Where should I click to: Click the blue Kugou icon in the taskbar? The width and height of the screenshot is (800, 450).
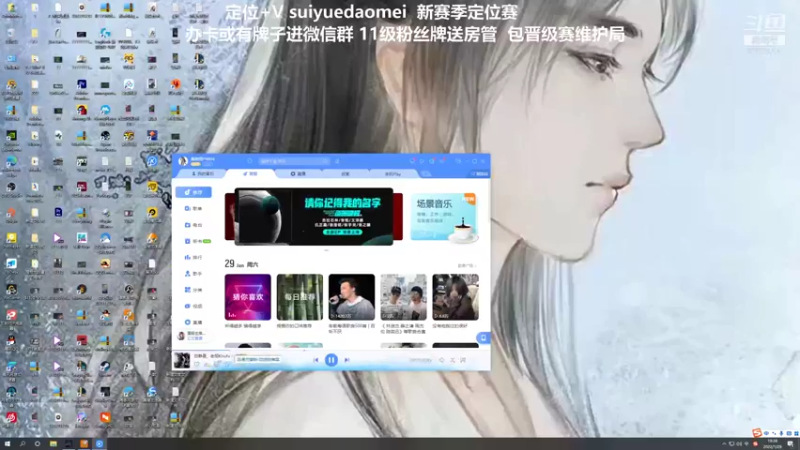pyautogui.click(x=99, y=444)
